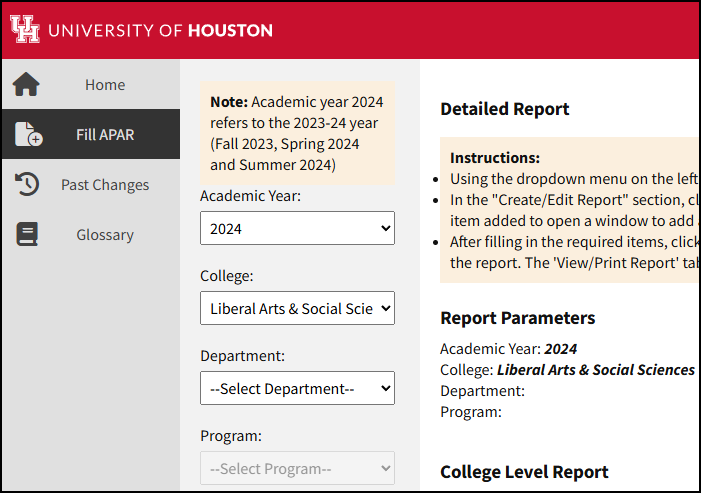Click the Glossary book icon

(x=27, y=234)
